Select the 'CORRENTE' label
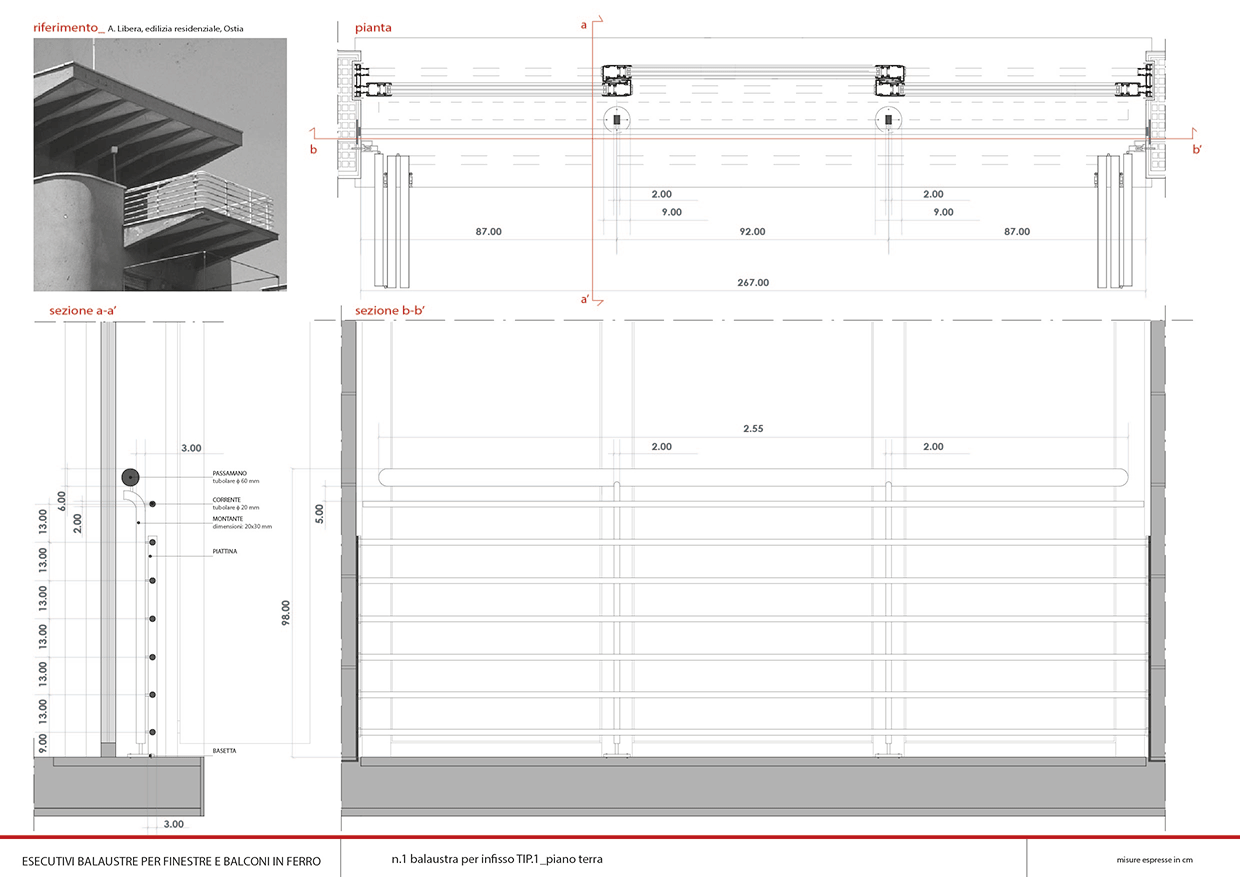Image resolution: width=1240 pixels, height=877 pixels. [228, 499]
